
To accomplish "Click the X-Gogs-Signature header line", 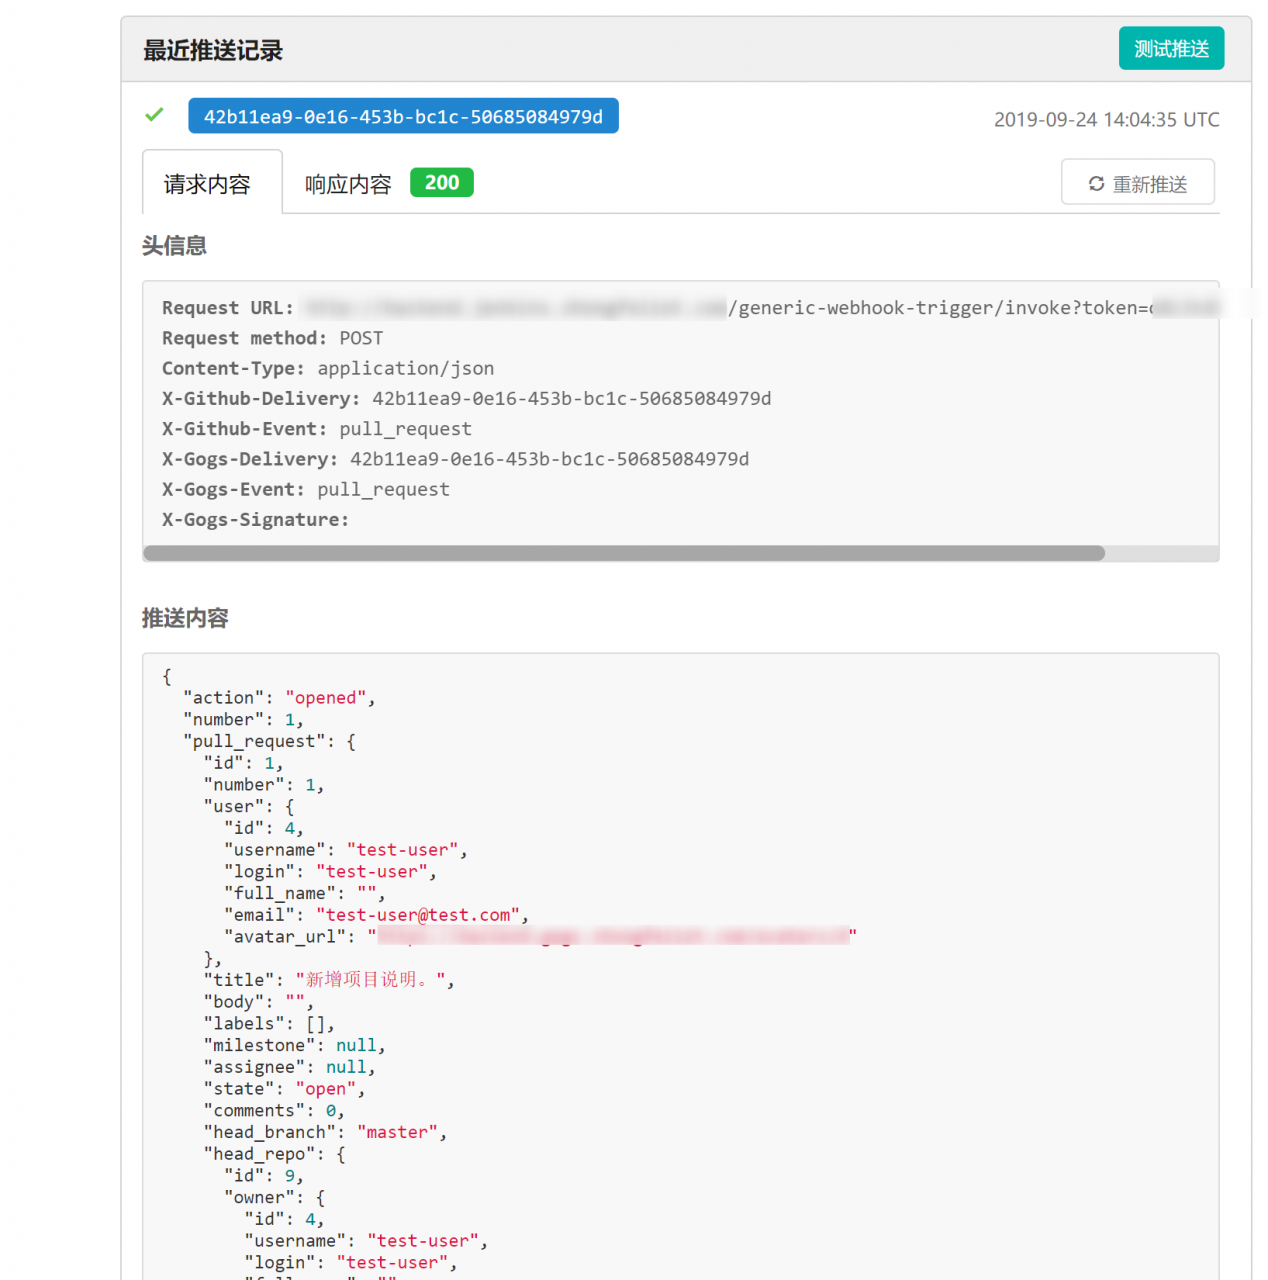I will [255, 519].
